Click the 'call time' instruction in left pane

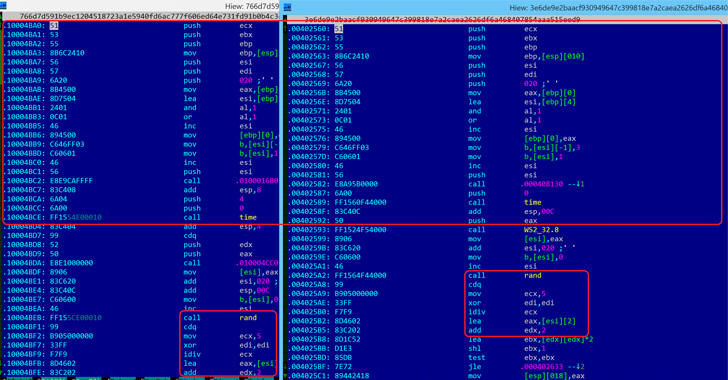[x=220, y=217]
